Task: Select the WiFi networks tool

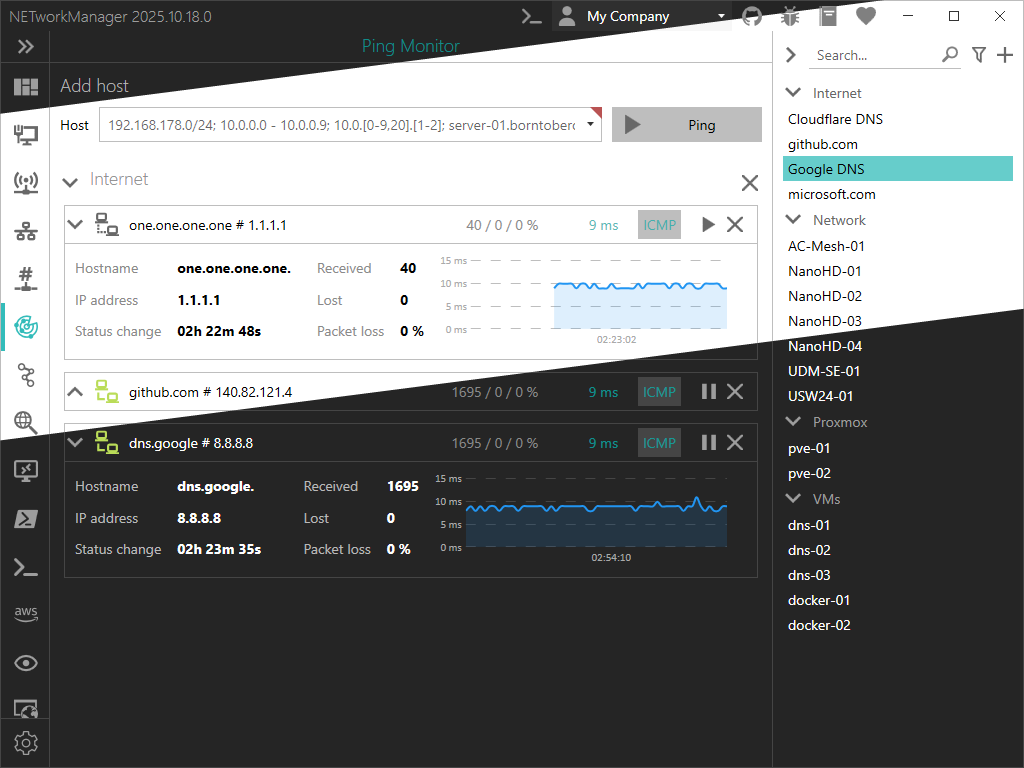Action: point(26,183)
